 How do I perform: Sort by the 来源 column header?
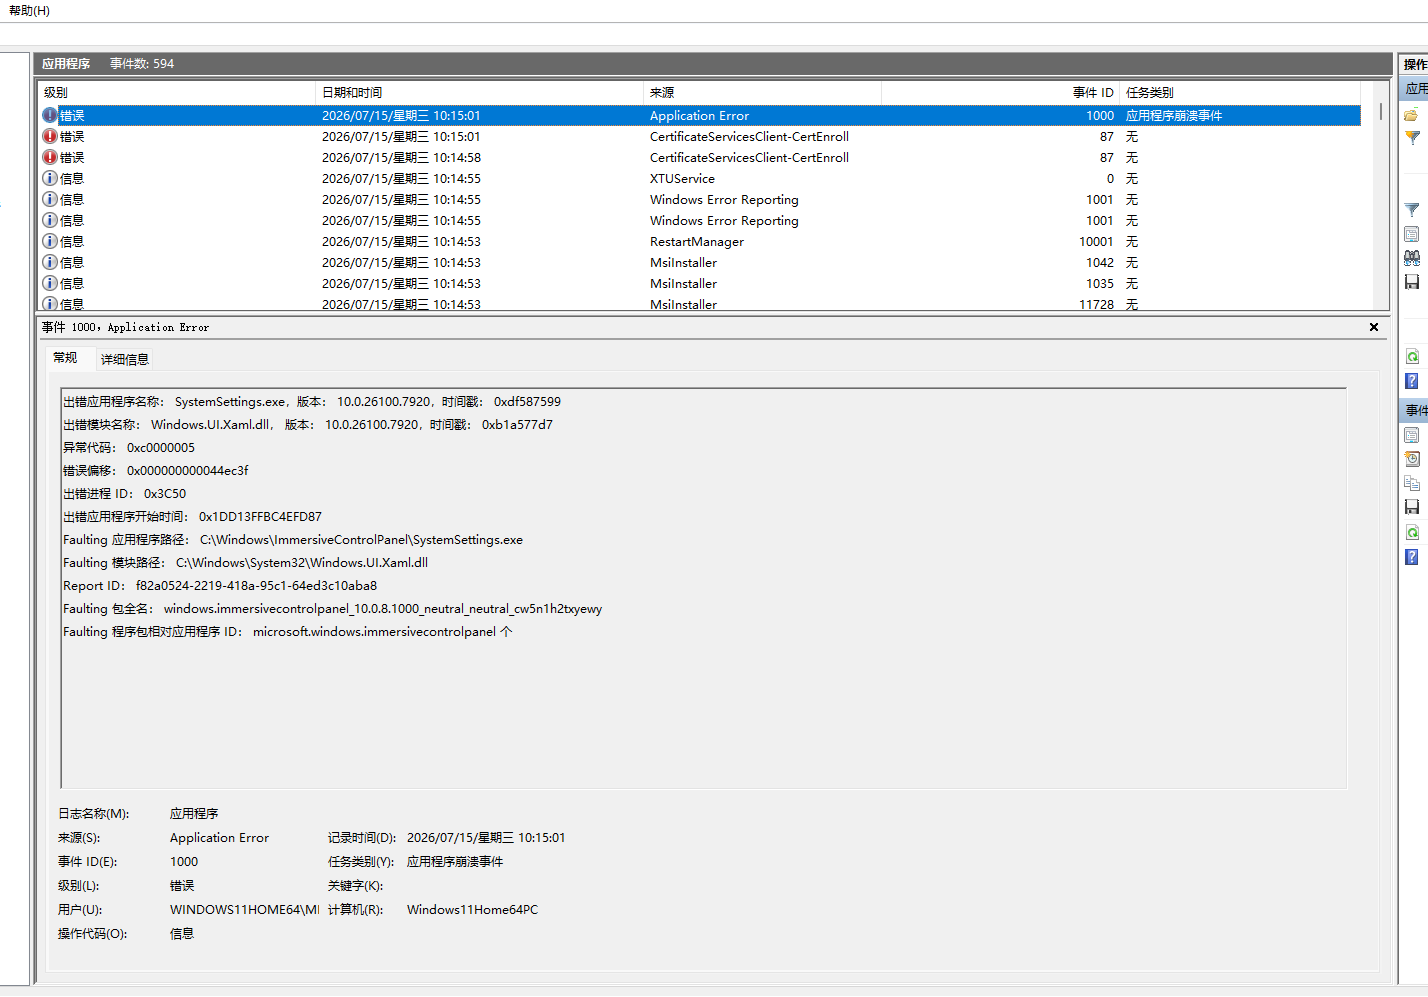pos(763,92)
